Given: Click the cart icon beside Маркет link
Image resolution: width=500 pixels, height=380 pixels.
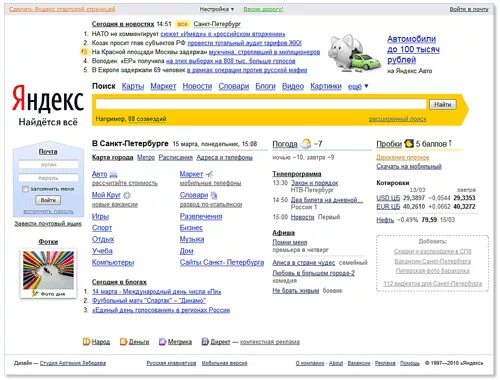Looking at the screenshot, I should click(209, 174).
